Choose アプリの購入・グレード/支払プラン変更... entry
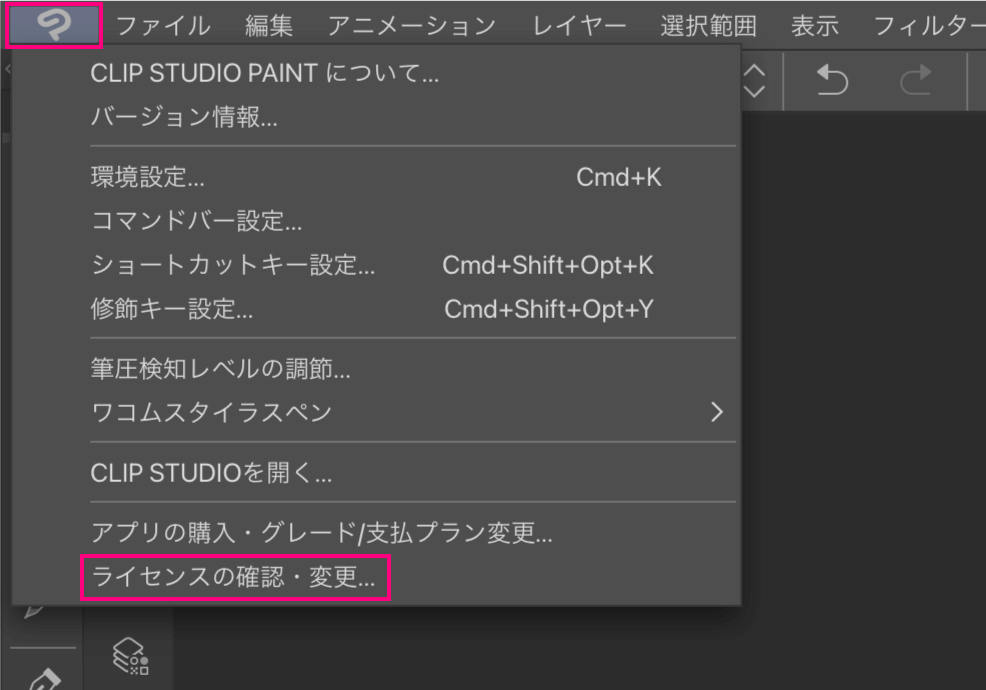 point(321,534)
